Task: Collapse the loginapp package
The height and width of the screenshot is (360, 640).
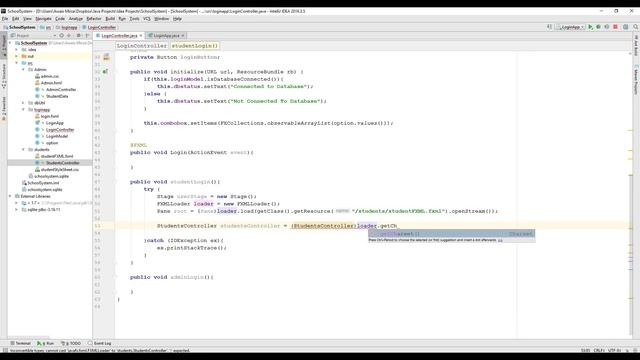Action: click(23, 109)
